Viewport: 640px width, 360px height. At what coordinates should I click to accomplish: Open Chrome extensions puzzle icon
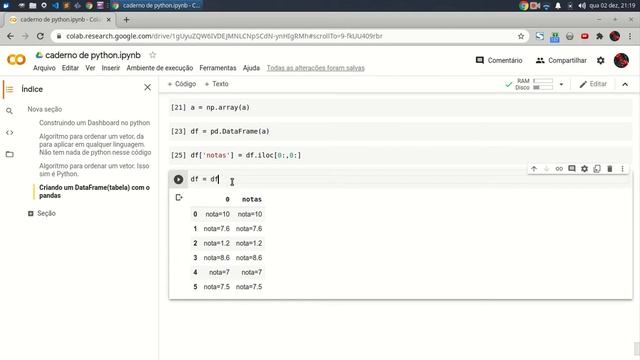[x=599, y=36]
